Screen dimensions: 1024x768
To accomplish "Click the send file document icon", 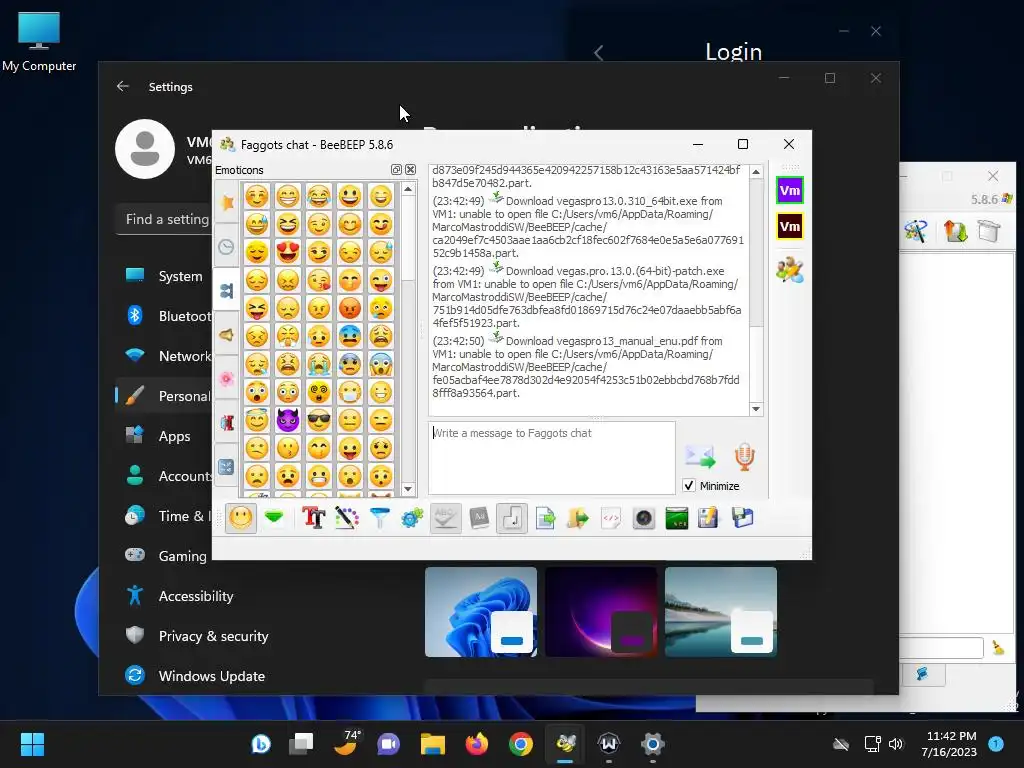I will [545, 519].
